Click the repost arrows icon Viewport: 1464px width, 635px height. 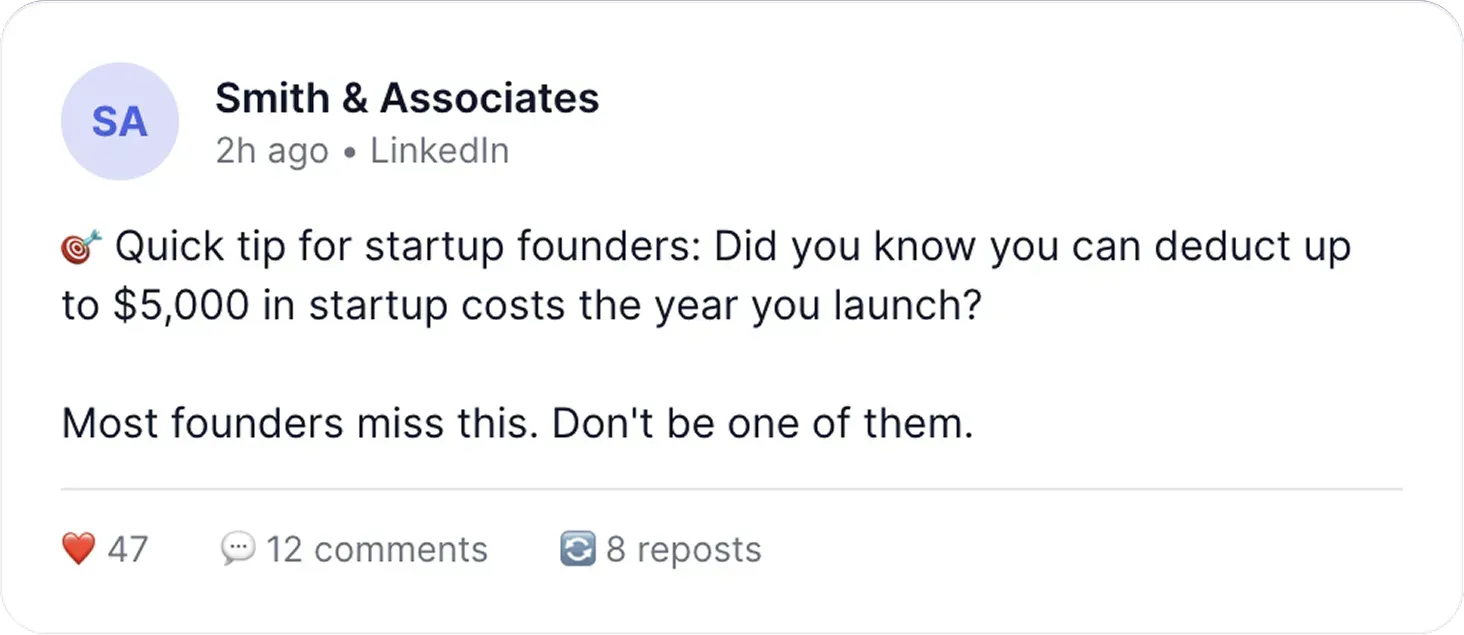coord(578,549)
